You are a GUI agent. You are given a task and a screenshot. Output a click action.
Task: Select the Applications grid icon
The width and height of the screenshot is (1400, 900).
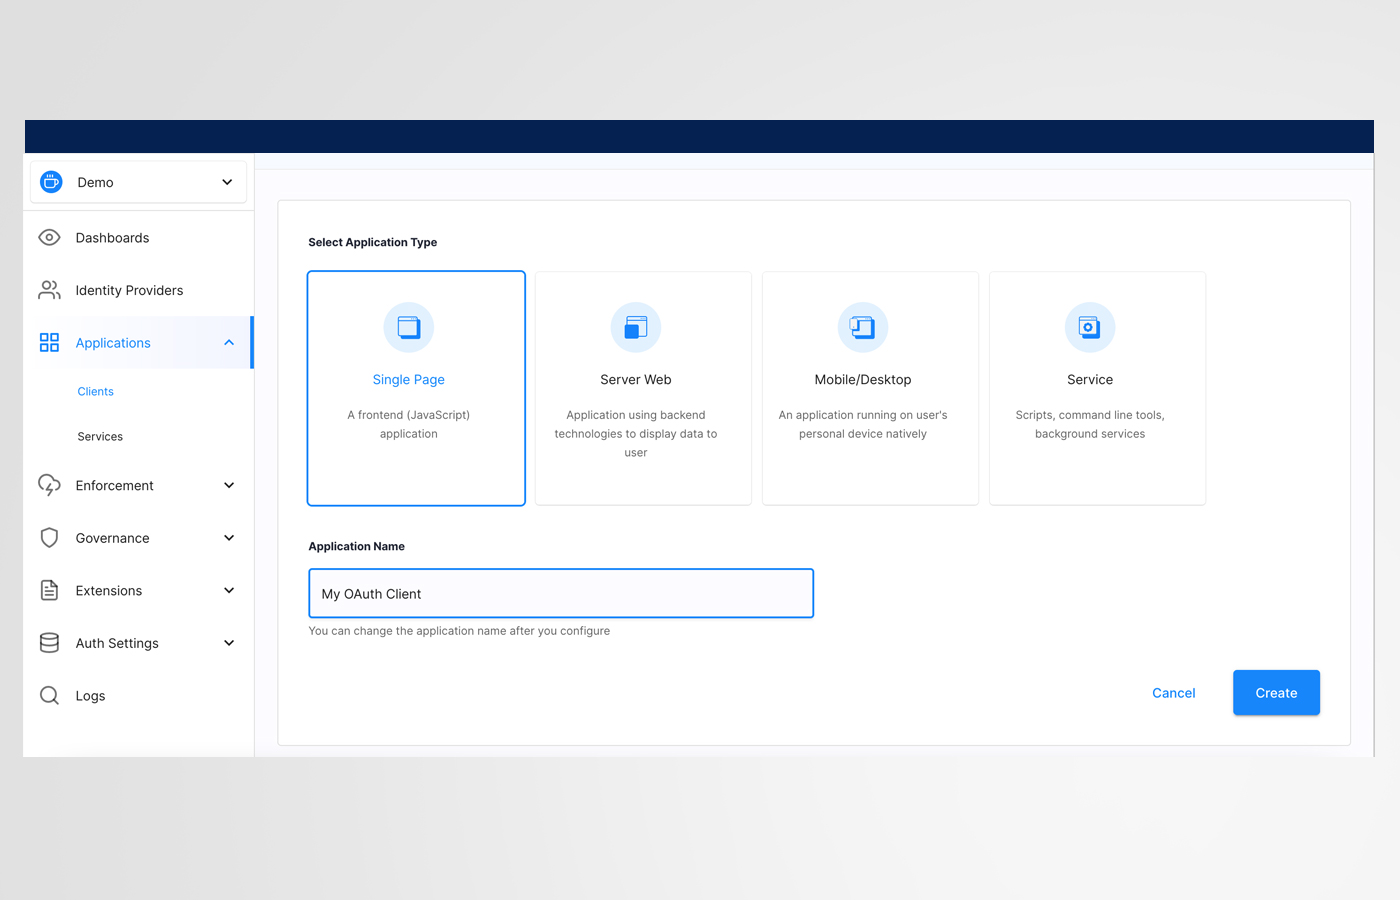tap(49, 342)
